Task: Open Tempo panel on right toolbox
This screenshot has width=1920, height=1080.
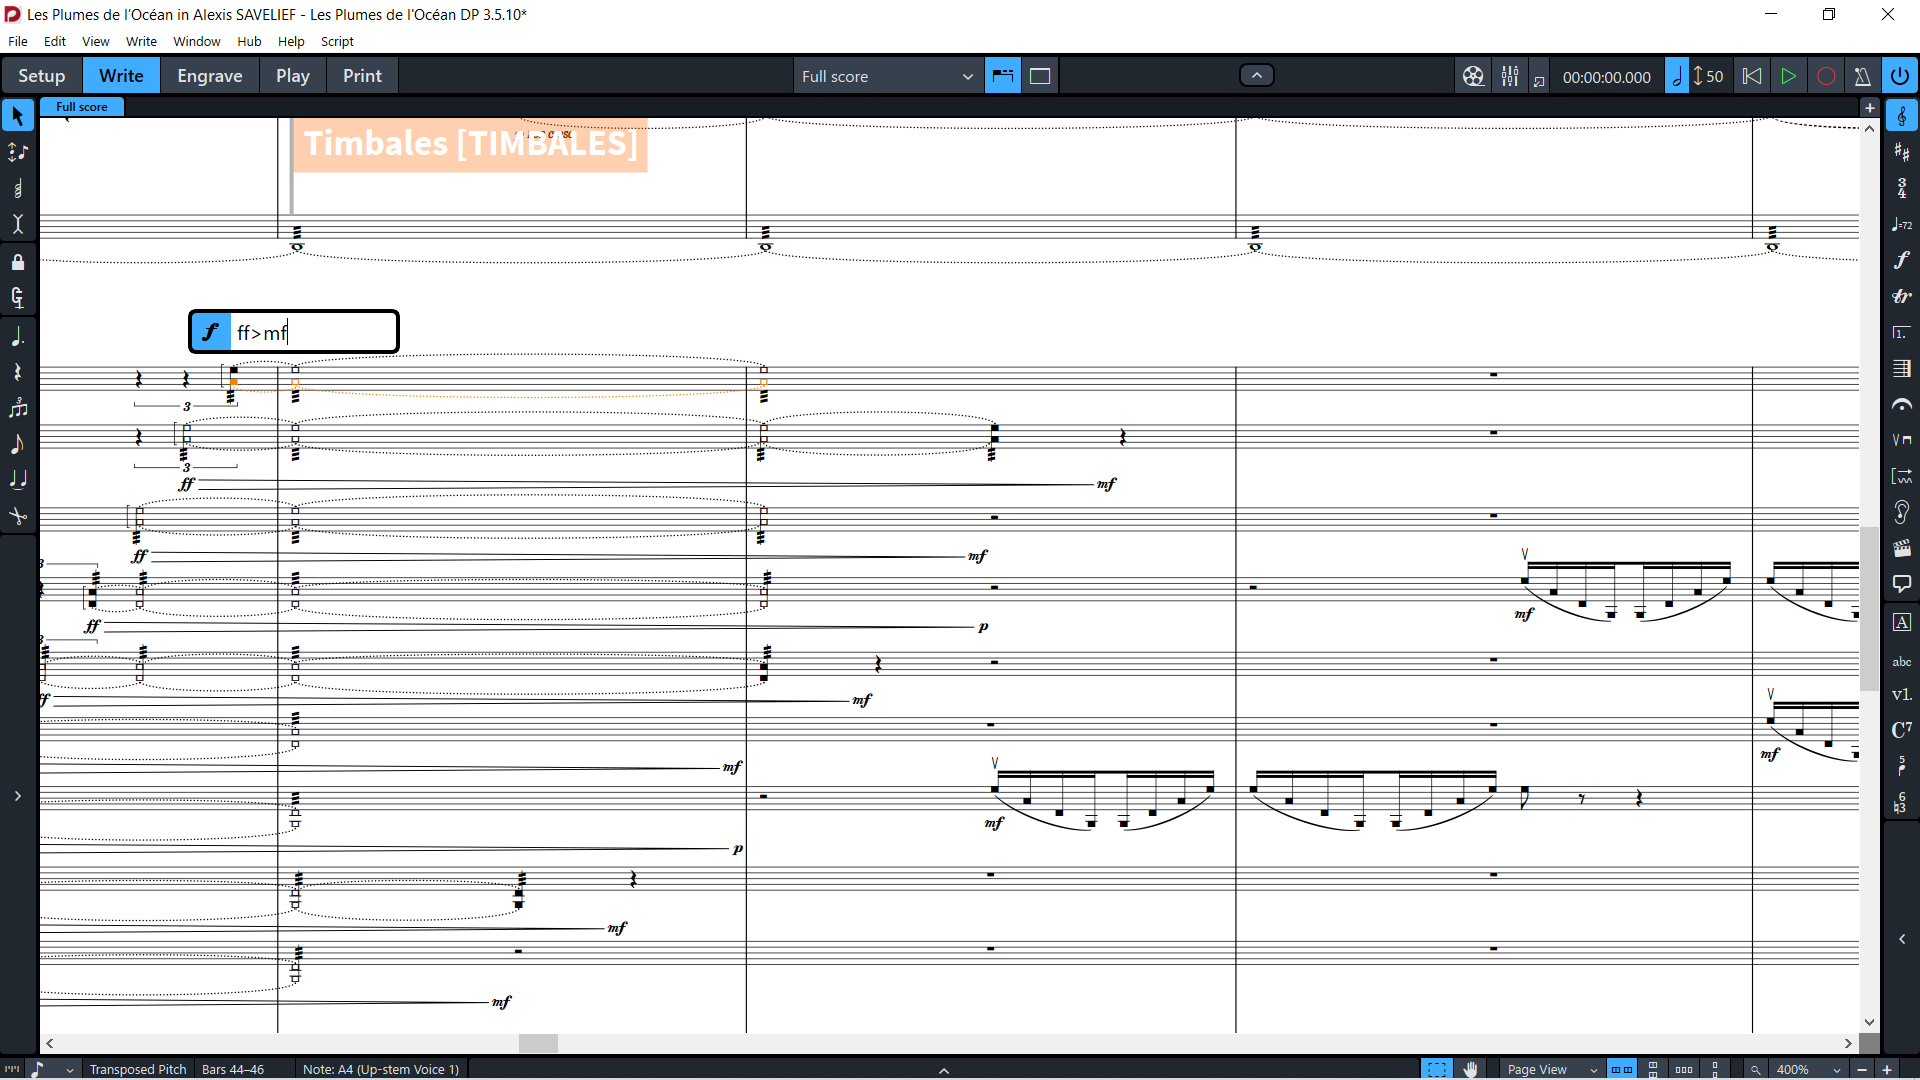Action: pos(1902,224)
